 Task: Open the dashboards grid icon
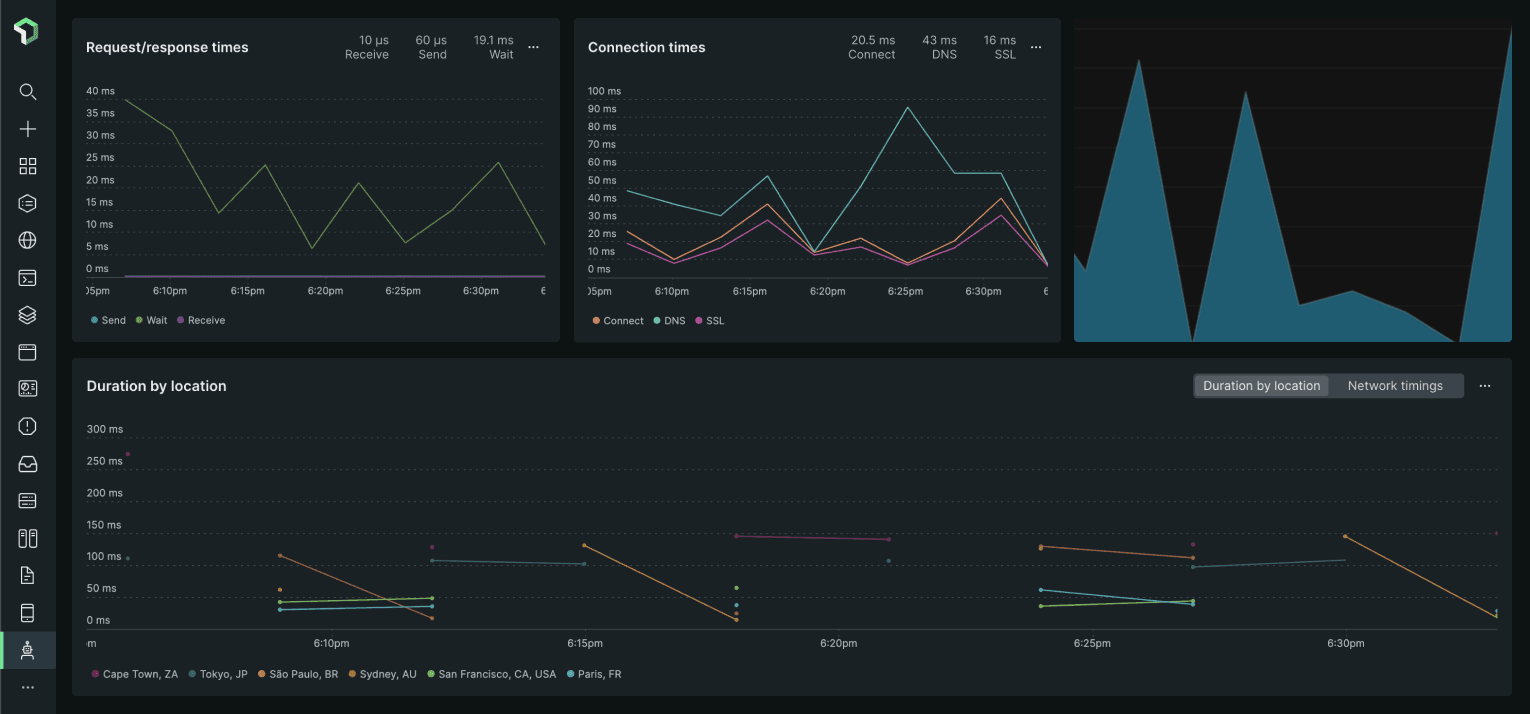pos(28,166)
